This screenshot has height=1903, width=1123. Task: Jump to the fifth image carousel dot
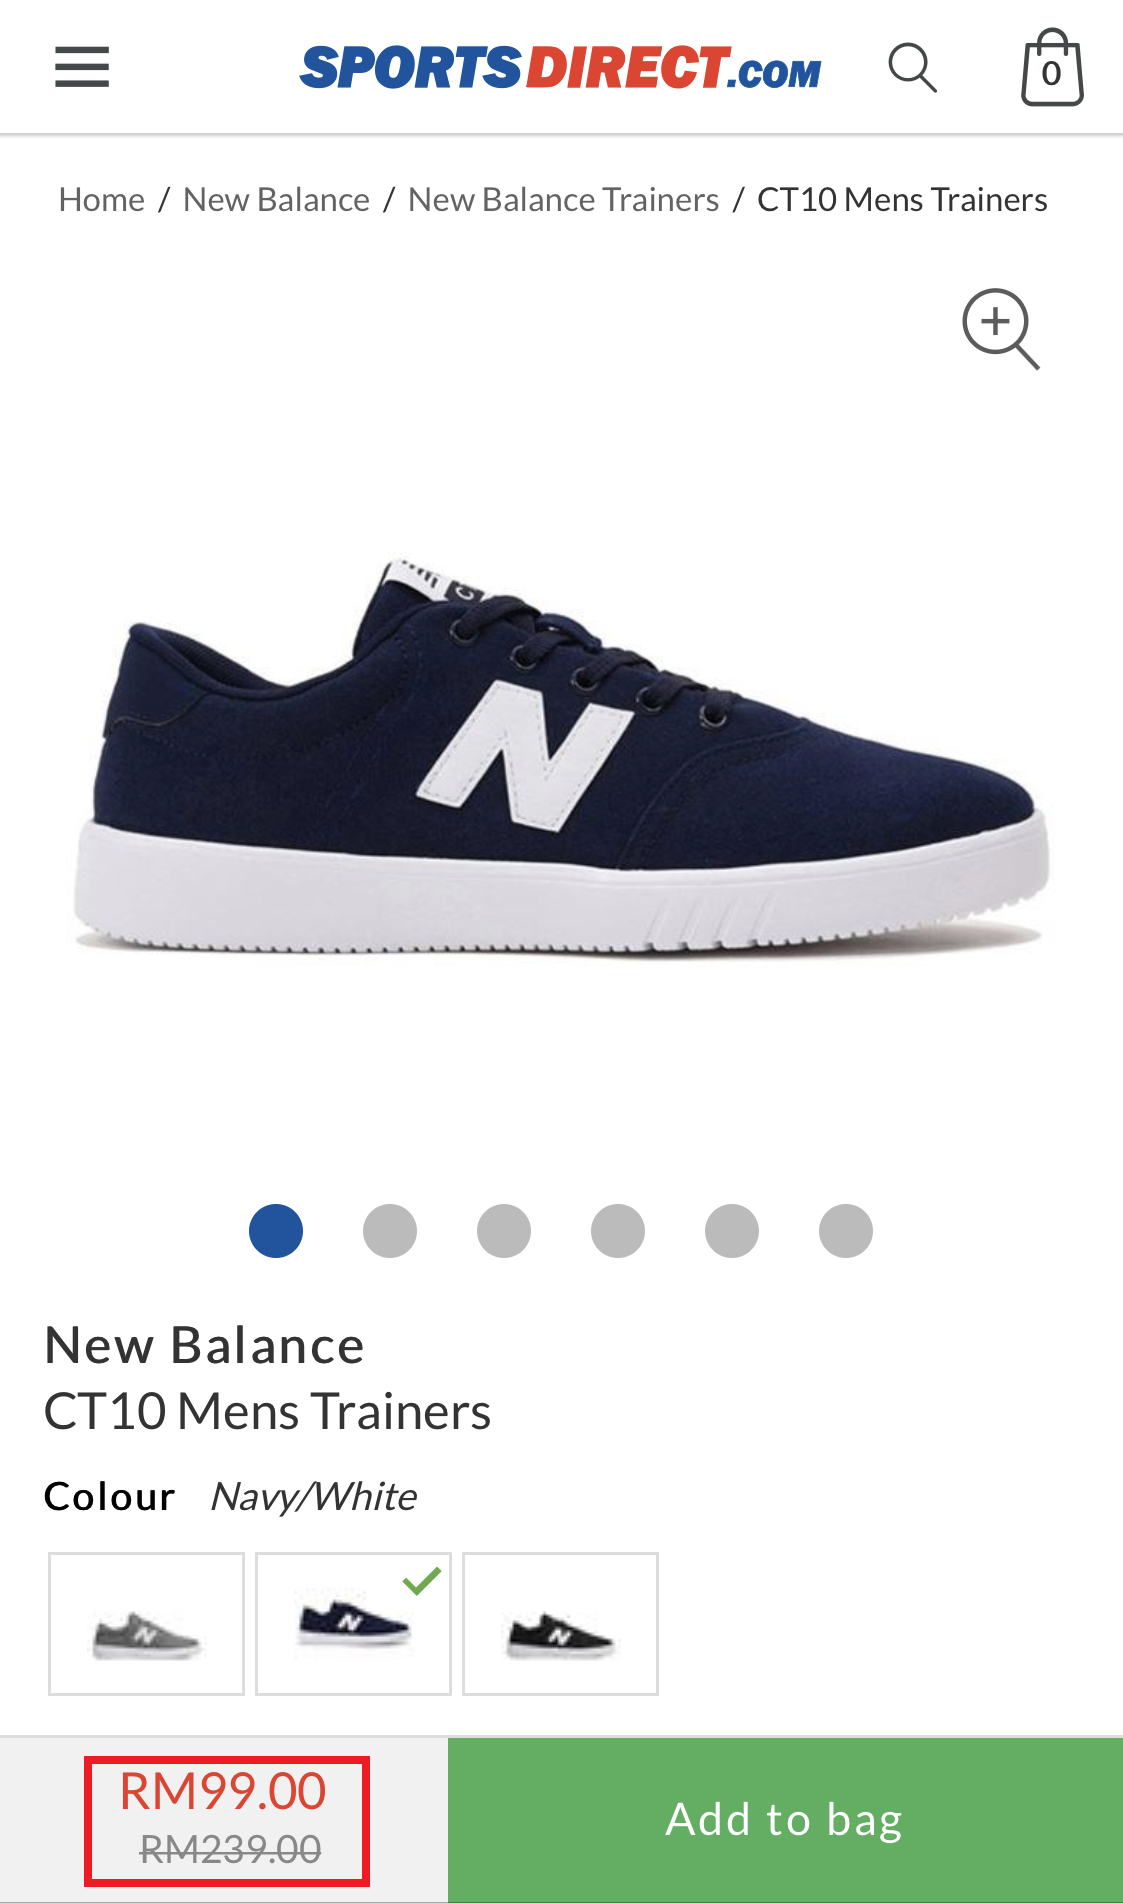[x=732, y=1230]
